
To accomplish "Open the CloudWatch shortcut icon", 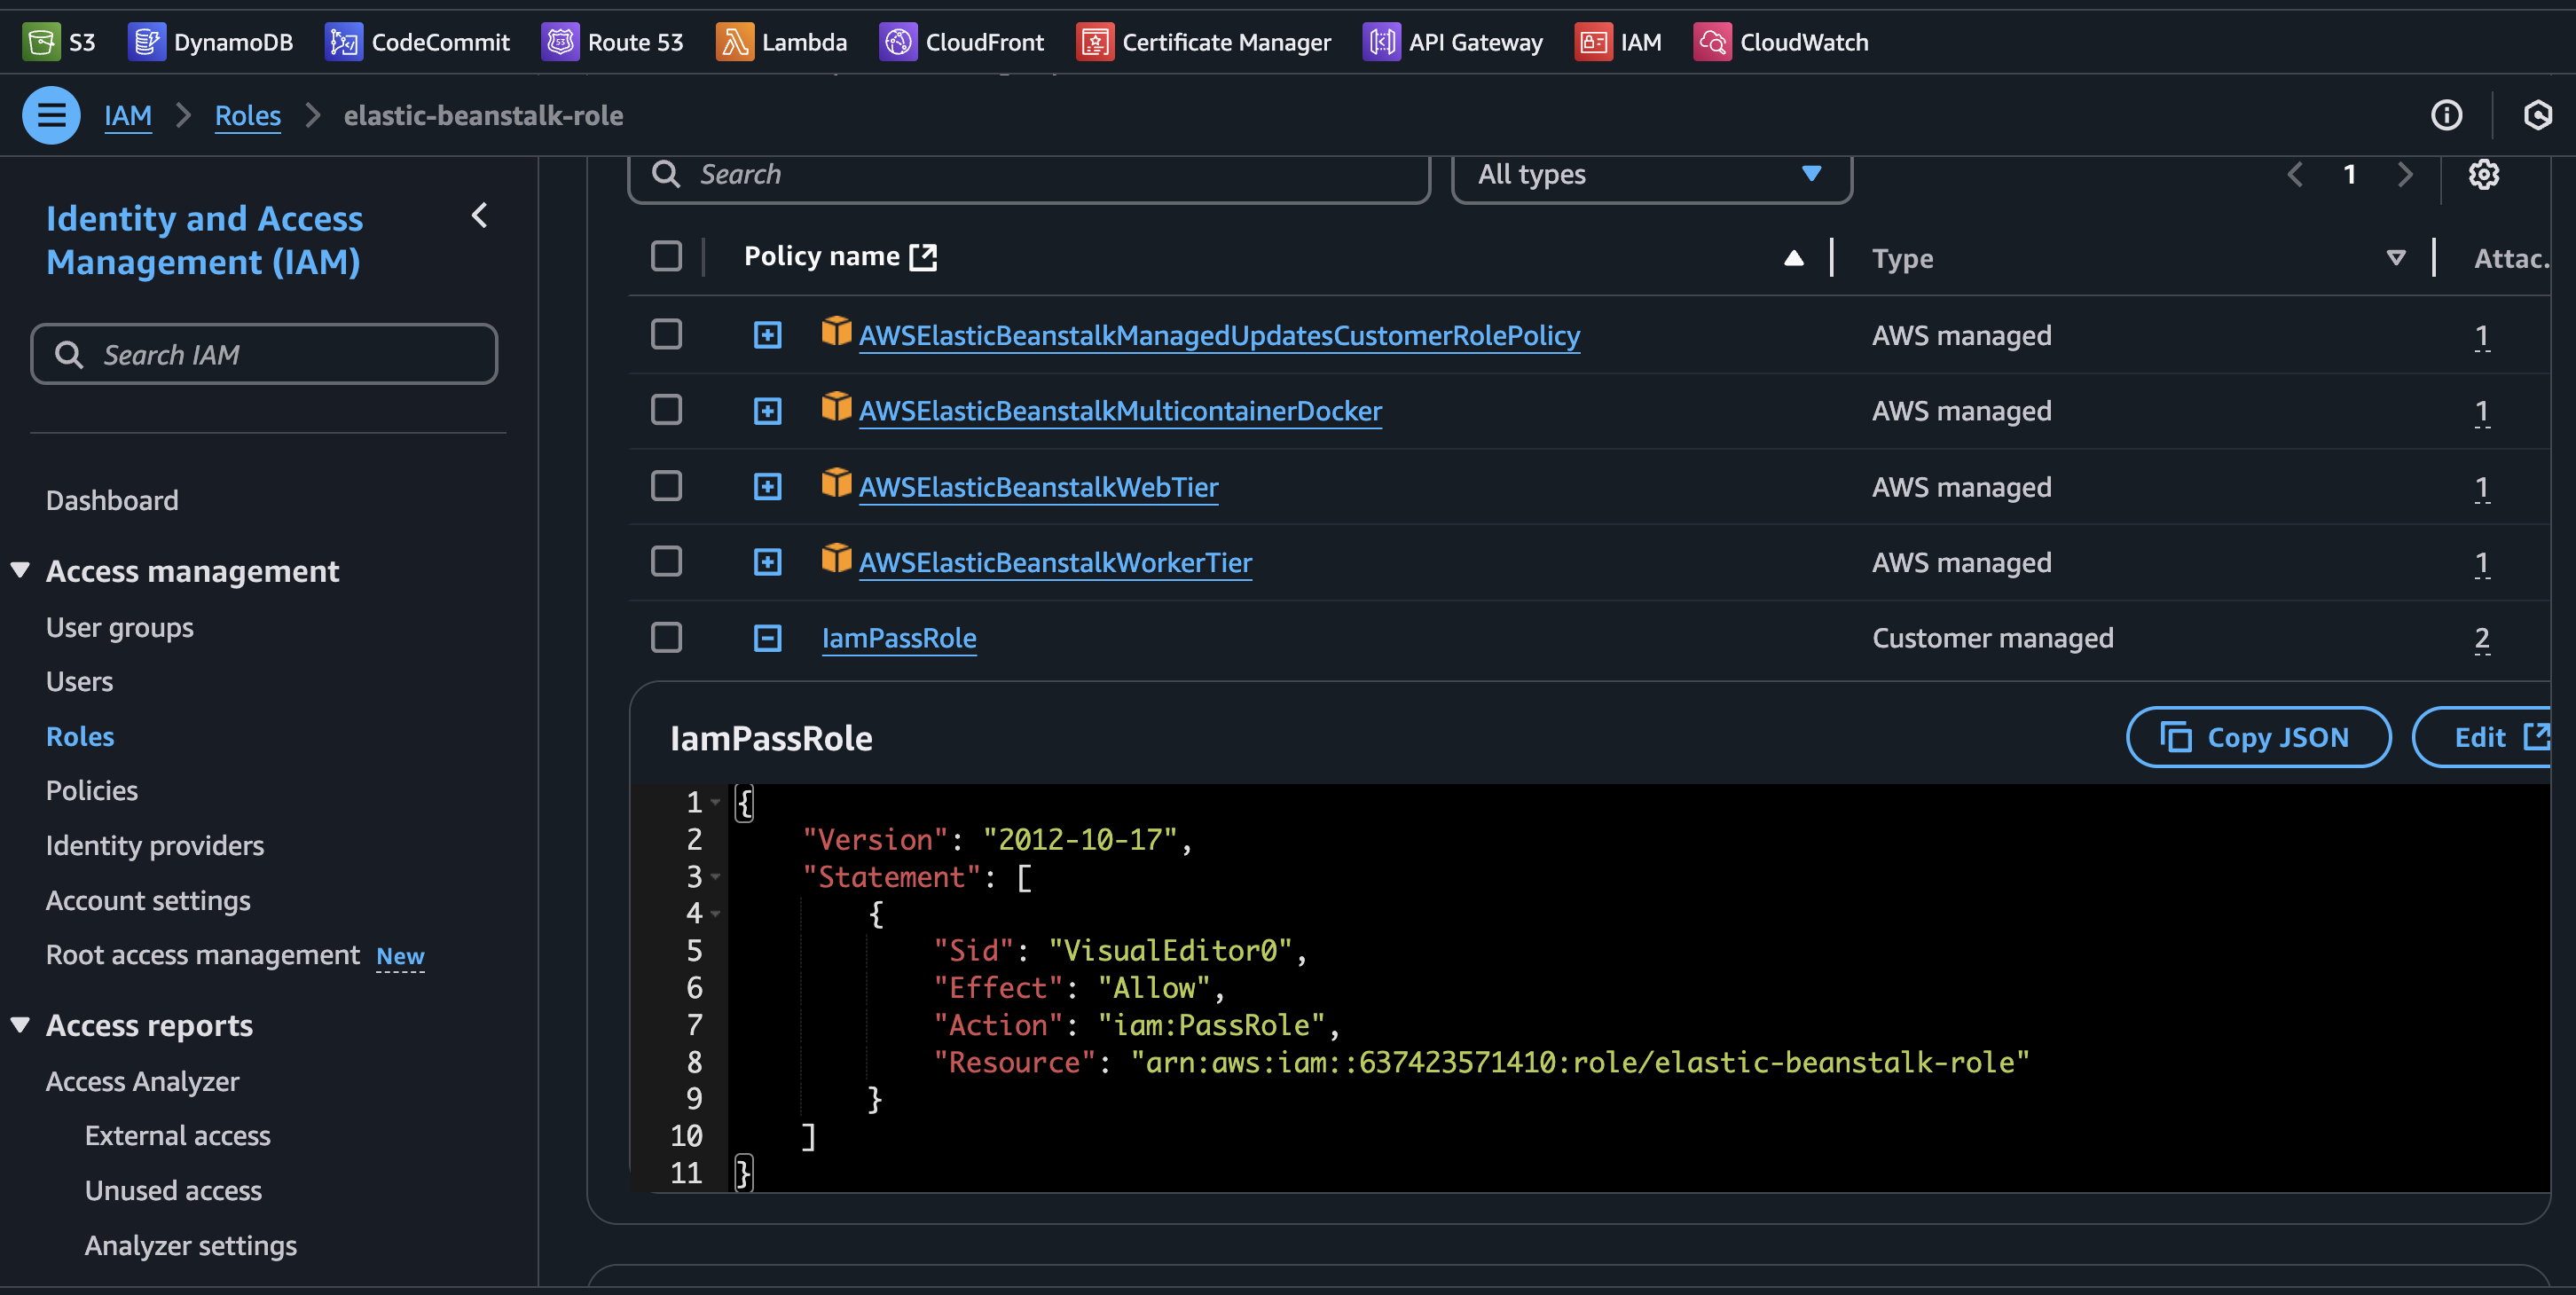I will 1712,42.
